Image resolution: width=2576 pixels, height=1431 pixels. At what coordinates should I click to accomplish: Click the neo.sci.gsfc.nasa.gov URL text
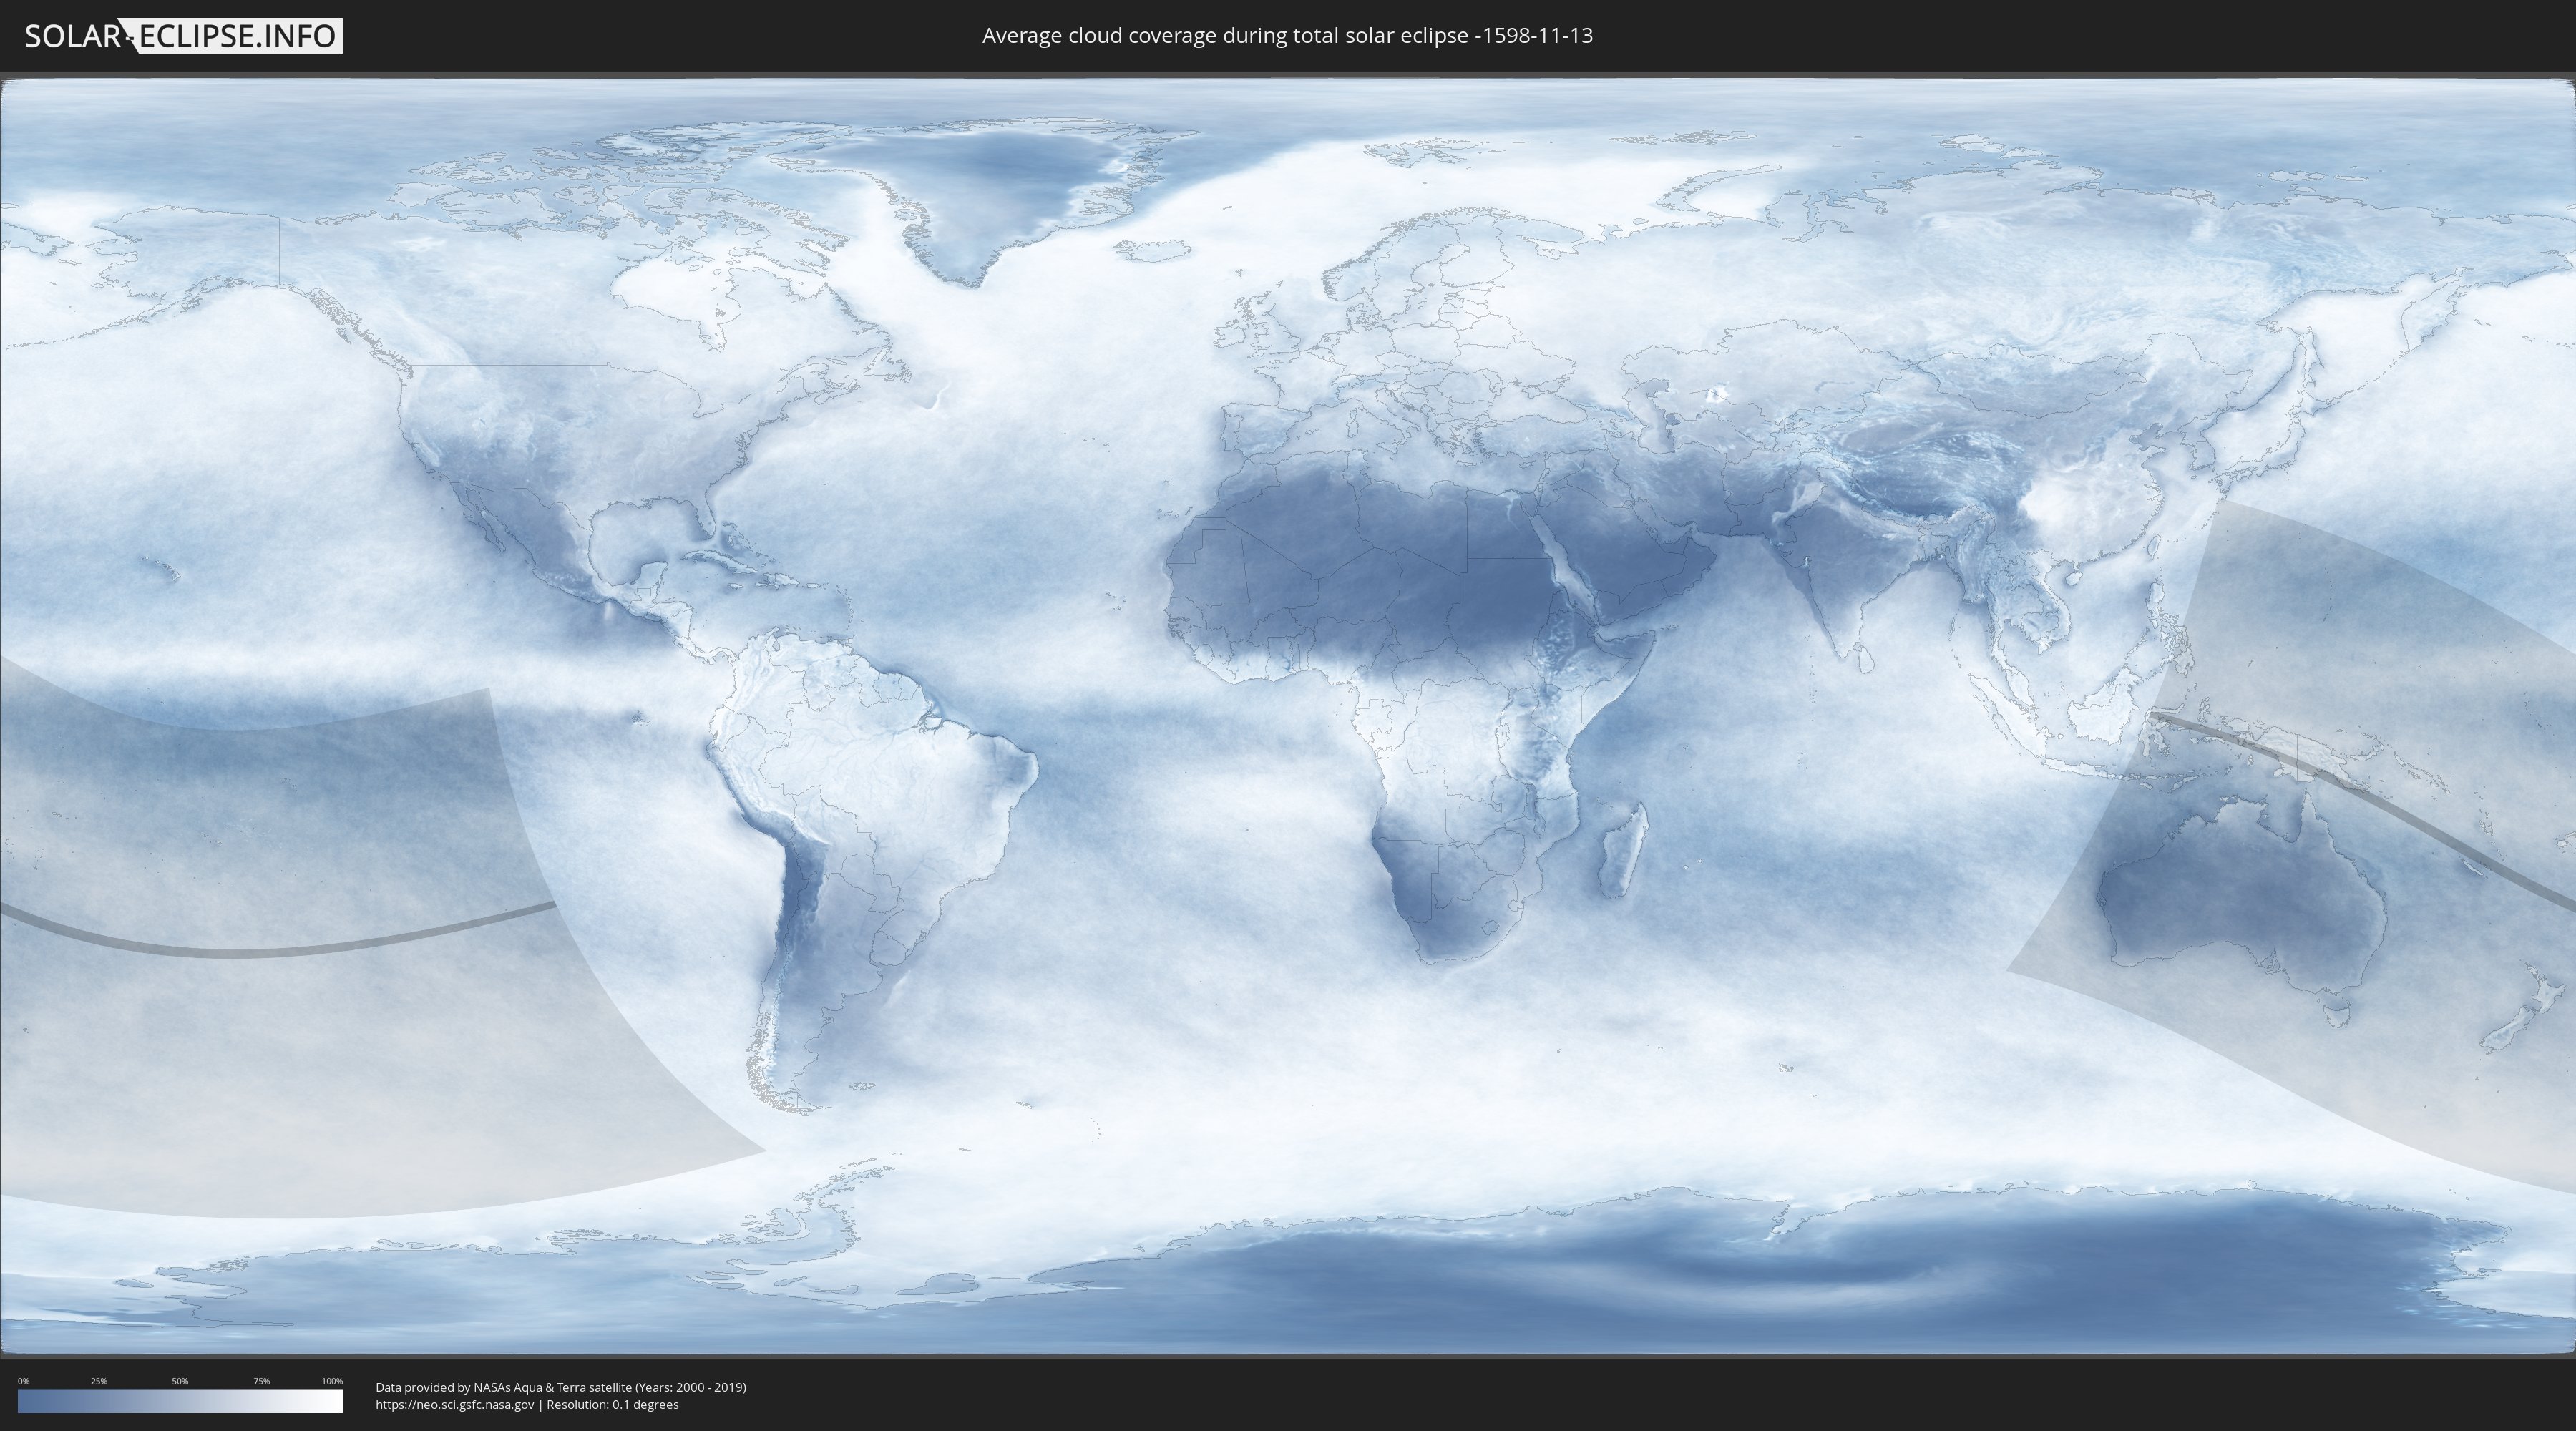tap(454, 1405)
